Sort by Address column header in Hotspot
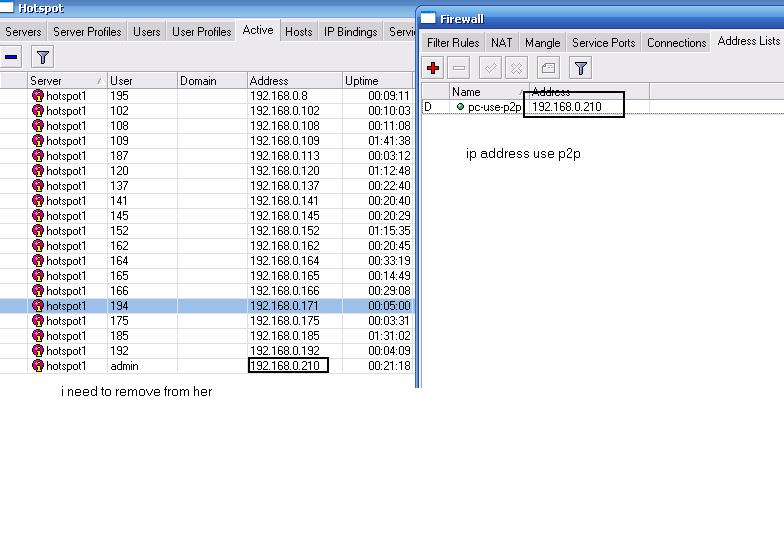Screen dimensions: 784x538 point(295,80)
